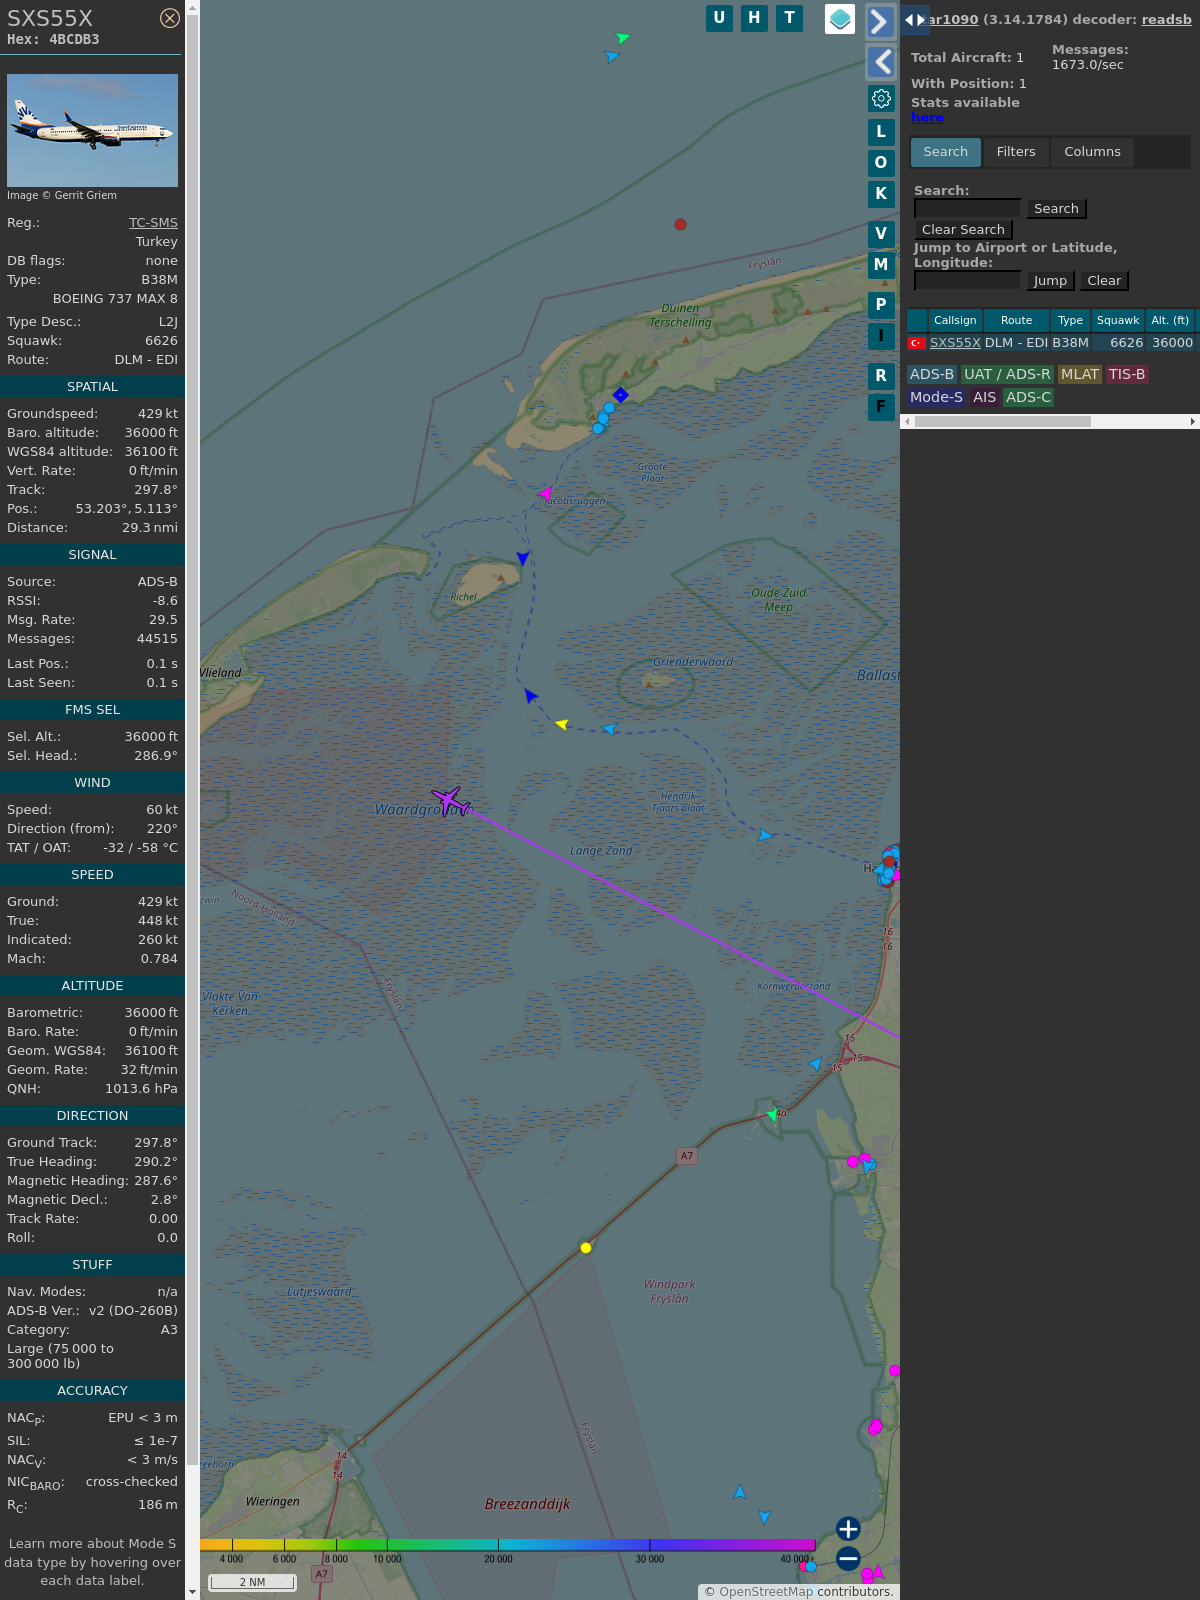Viewport: 1200px width, 1600px height.
Task: Focus the Search text field
Action: (x=967, y=208)
